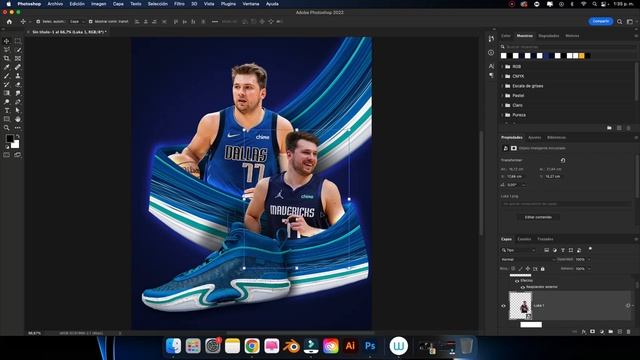The height and width of the screenshot is (360, 640).
Task: Expand the Pureza swatch folder
Action: click(502, 115)
